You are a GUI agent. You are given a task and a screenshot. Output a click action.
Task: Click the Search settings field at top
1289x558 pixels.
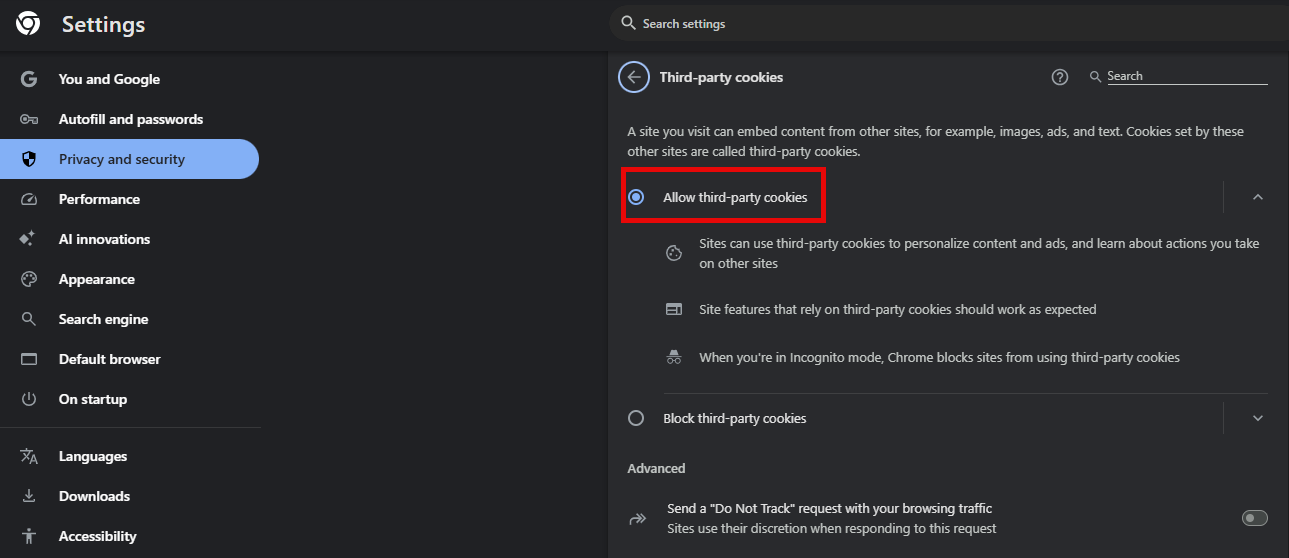click(x=948, y=23)
